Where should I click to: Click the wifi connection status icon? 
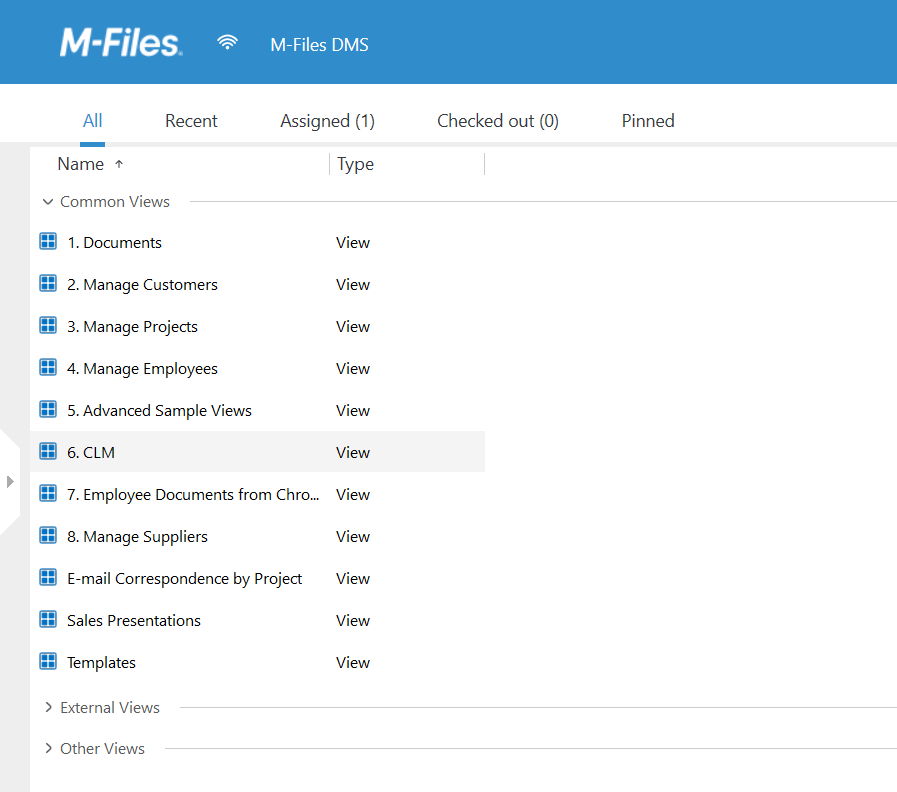[227, 43]
